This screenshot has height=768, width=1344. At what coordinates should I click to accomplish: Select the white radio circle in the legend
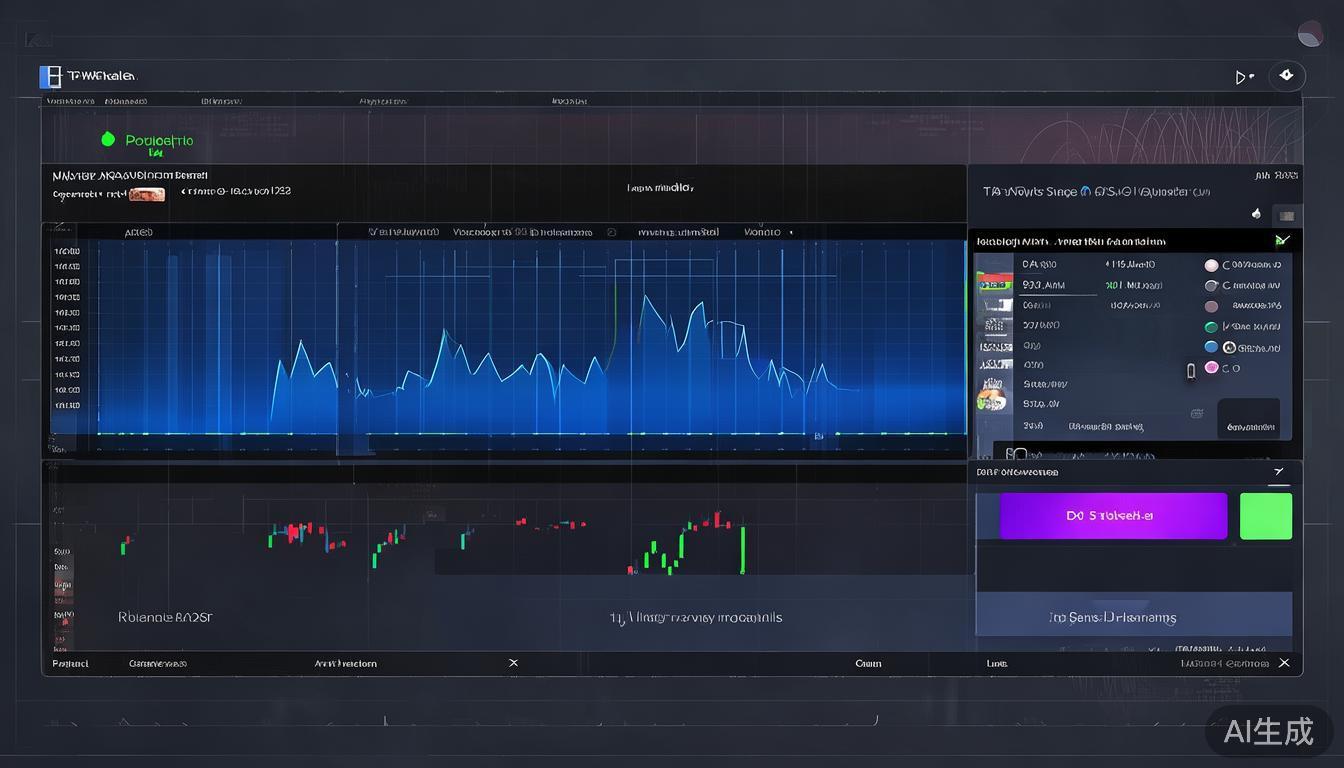point(1211,265)
